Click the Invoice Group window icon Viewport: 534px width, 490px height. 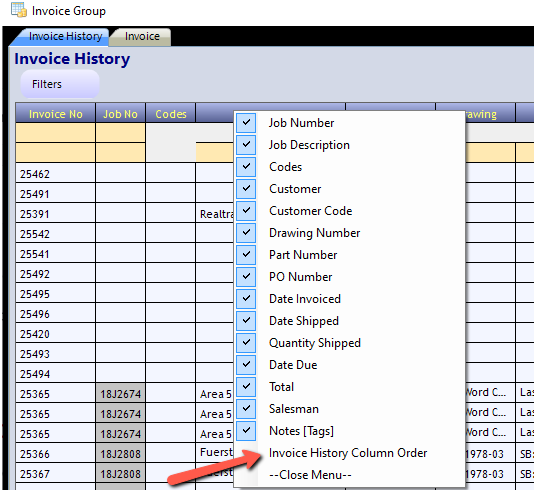(19, 10)
